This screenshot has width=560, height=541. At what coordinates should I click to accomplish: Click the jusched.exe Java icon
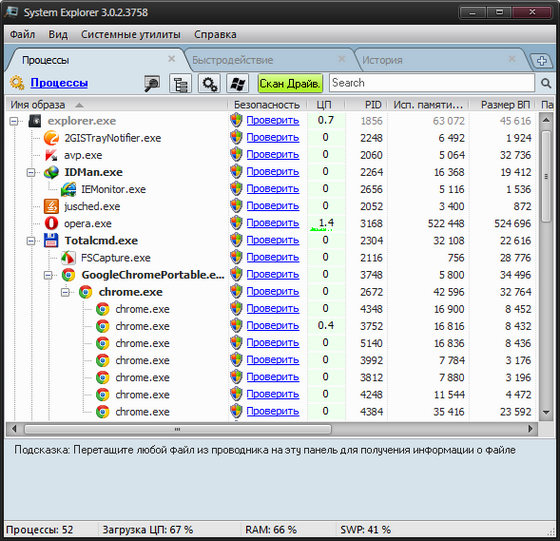click(x=51, y=206)
